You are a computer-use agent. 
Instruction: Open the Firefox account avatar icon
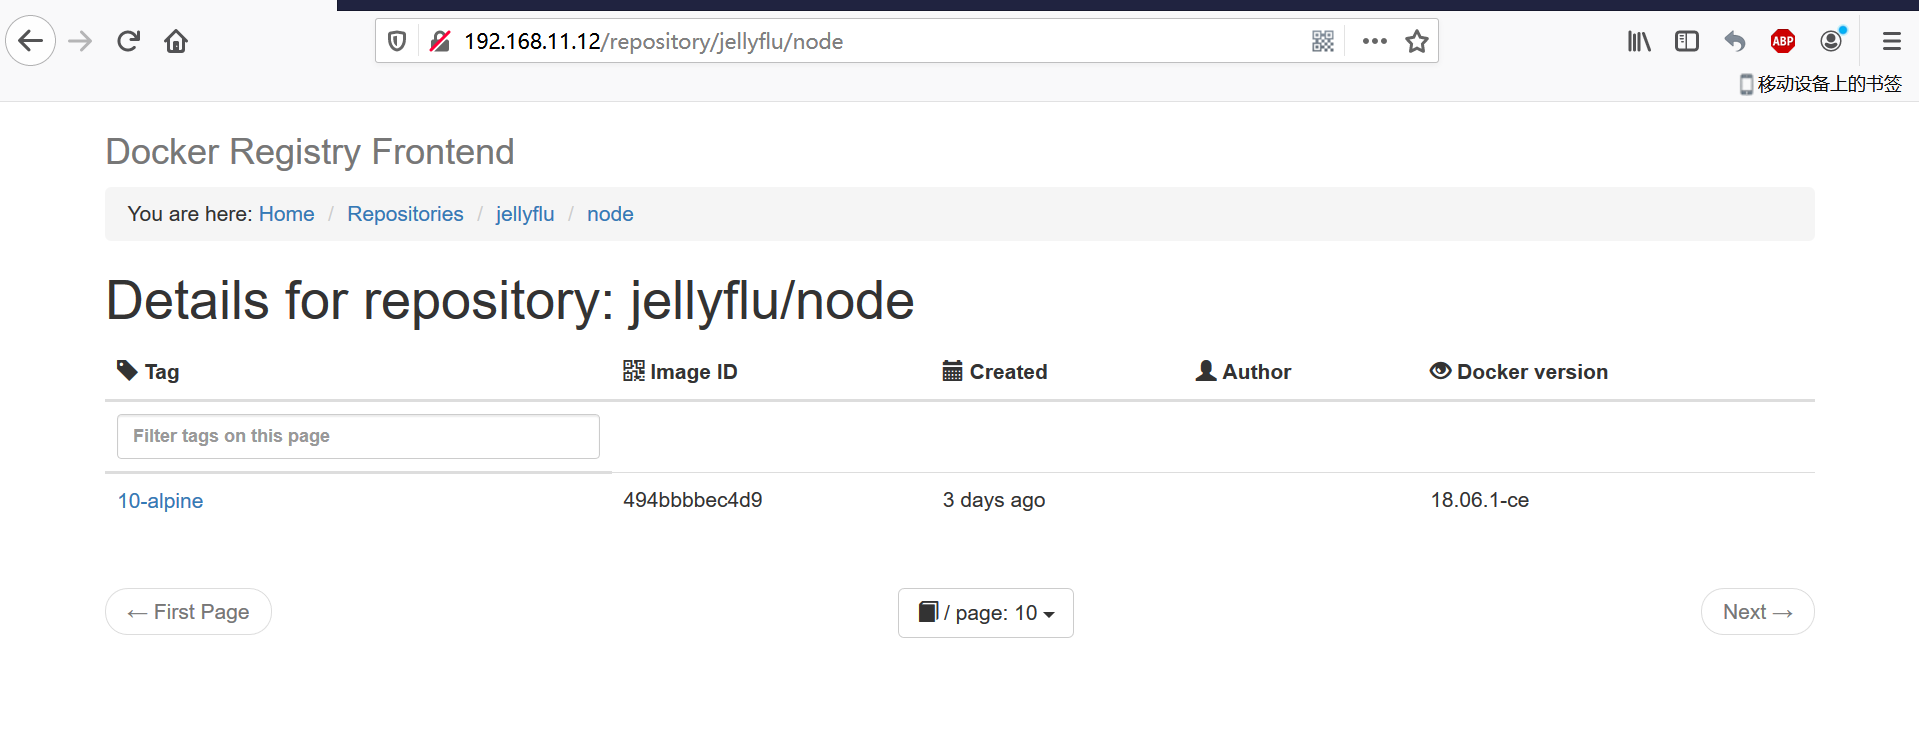pos(1832,40)
